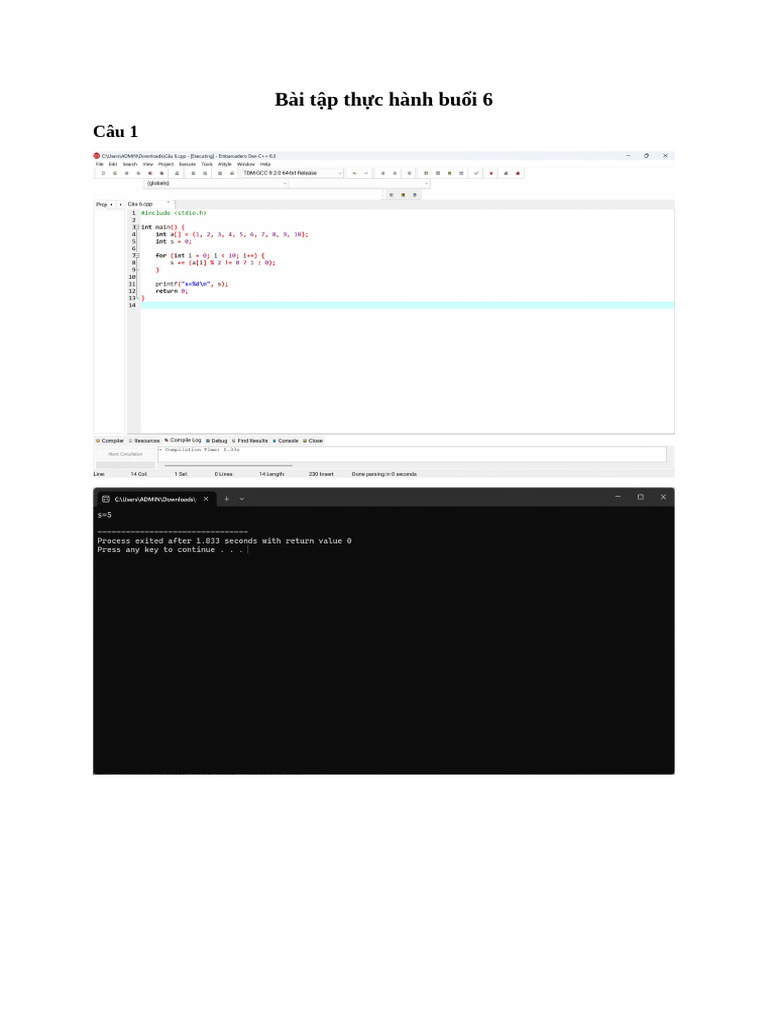Switch to the Resources bottom tab
The image size is (768, 1024).
pos(144,441)
